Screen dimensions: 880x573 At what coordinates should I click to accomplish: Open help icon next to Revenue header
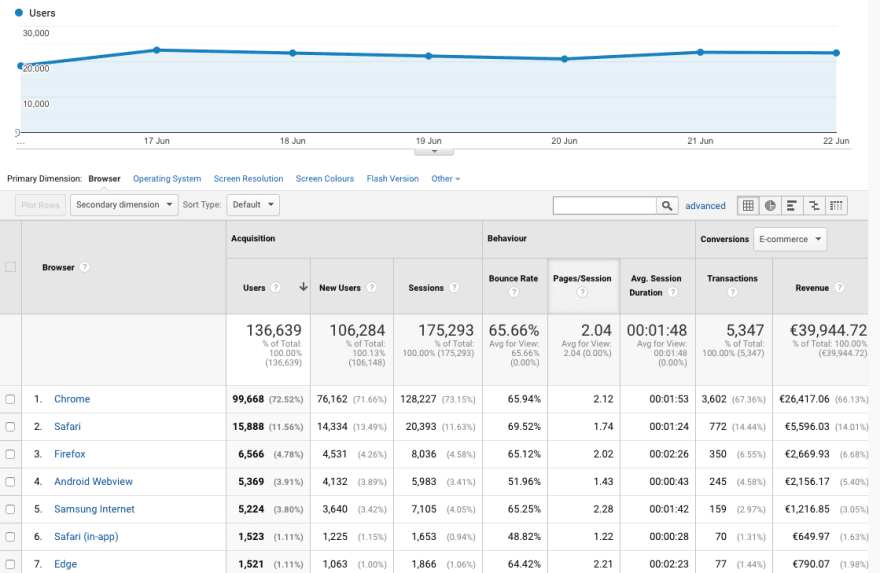point(839,287)
